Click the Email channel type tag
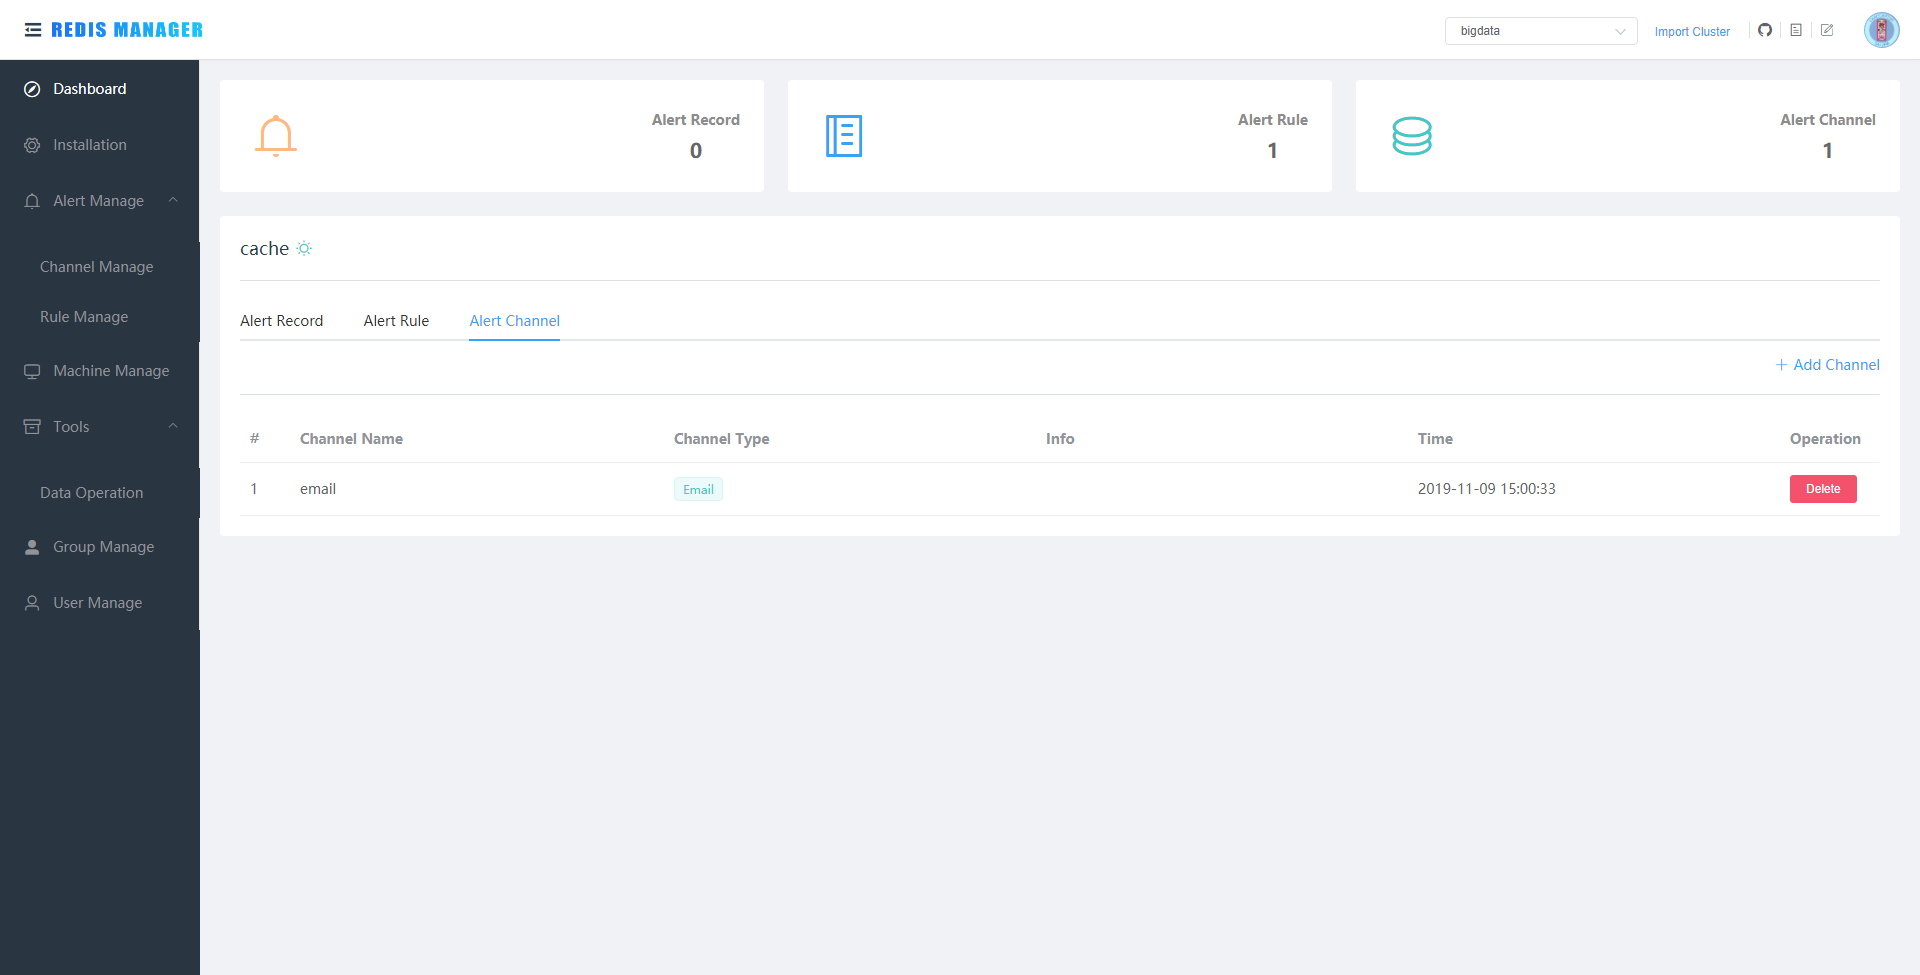Image resolution: width=1920 pixels, height=975 pixels. point(698,489)
